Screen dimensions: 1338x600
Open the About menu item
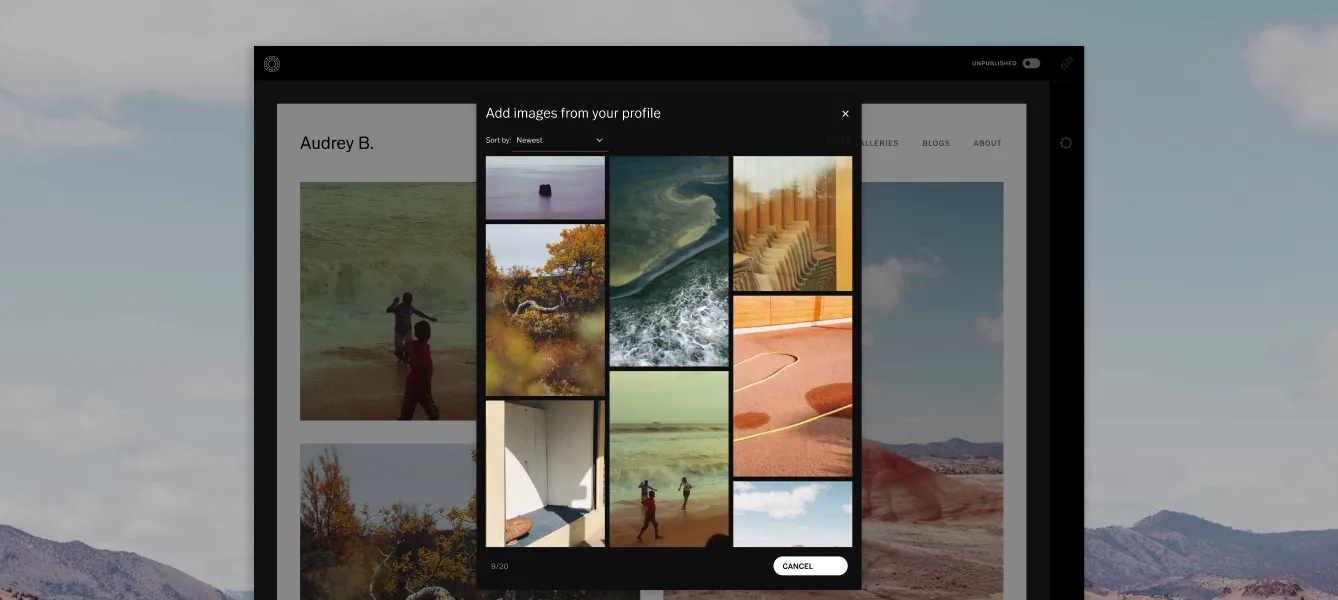point(987,143)
